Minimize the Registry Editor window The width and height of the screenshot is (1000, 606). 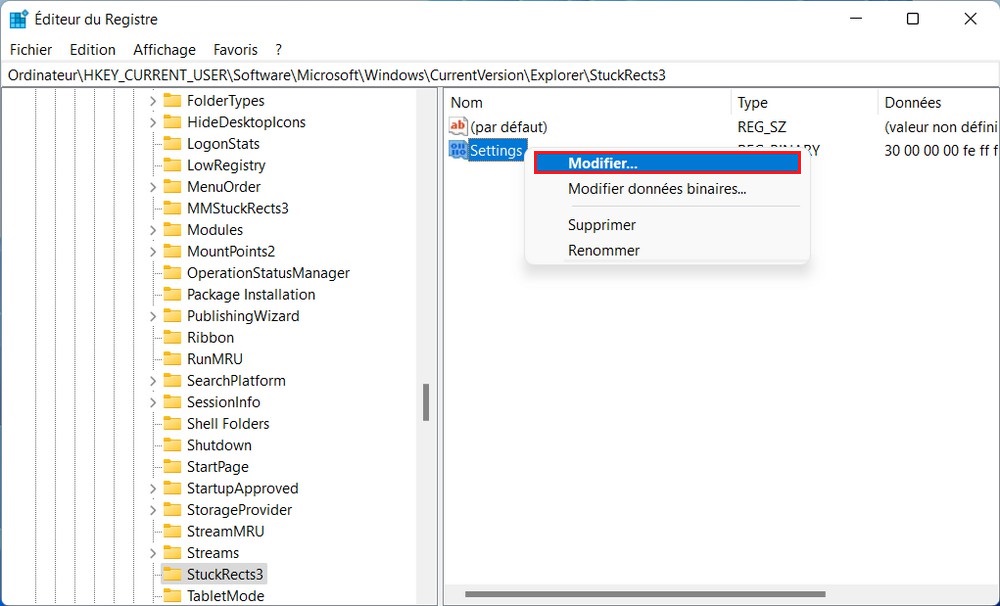pyautogui.click(x=857, y=19)
